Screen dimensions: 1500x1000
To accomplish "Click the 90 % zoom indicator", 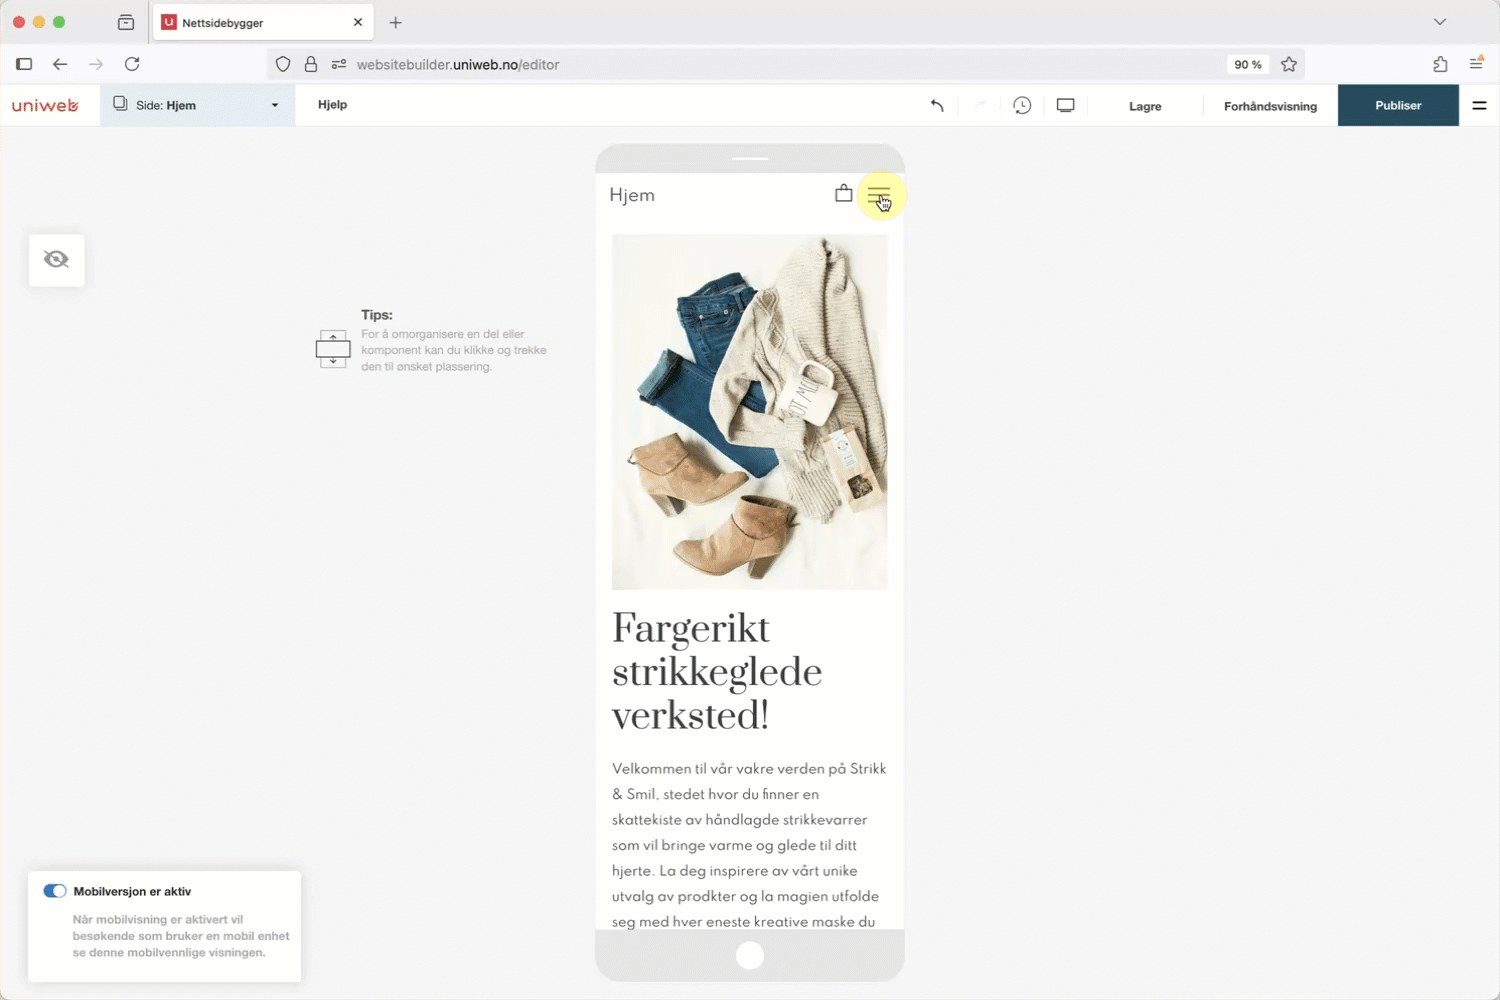I will pyautogui.click(x=1247, y=64).
